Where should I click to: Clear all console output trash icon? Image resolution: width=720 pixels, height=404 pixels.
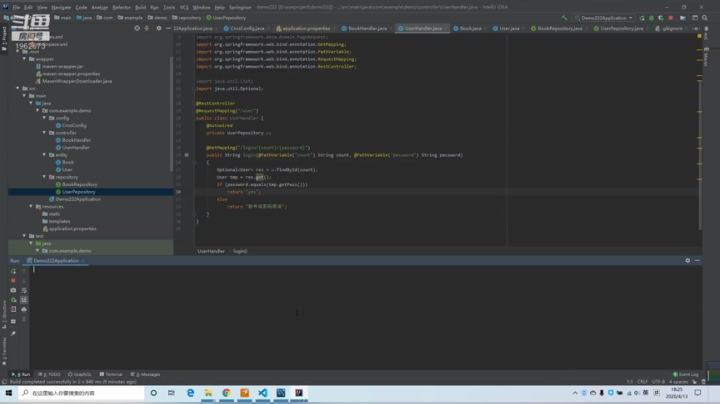coord(24,319)
